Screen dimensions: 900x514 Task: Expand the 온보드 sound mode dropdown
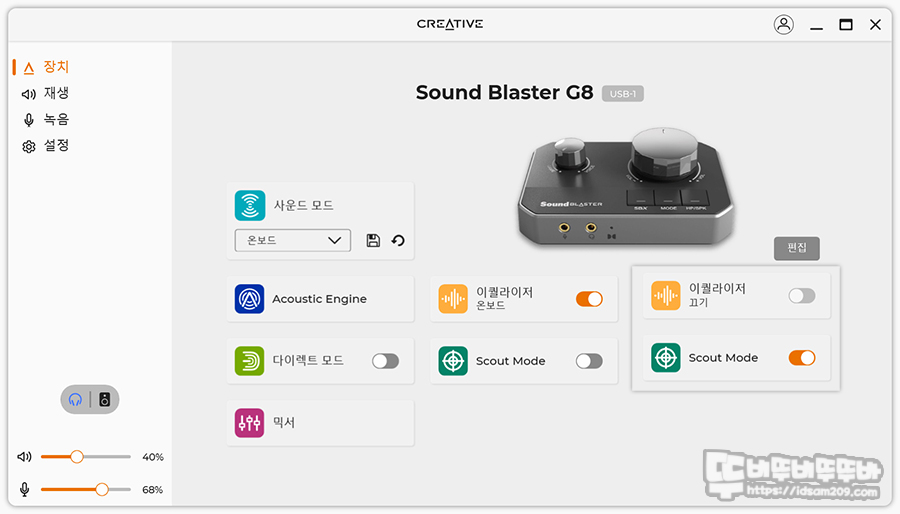pyautogui.click(x=293, y=240)
